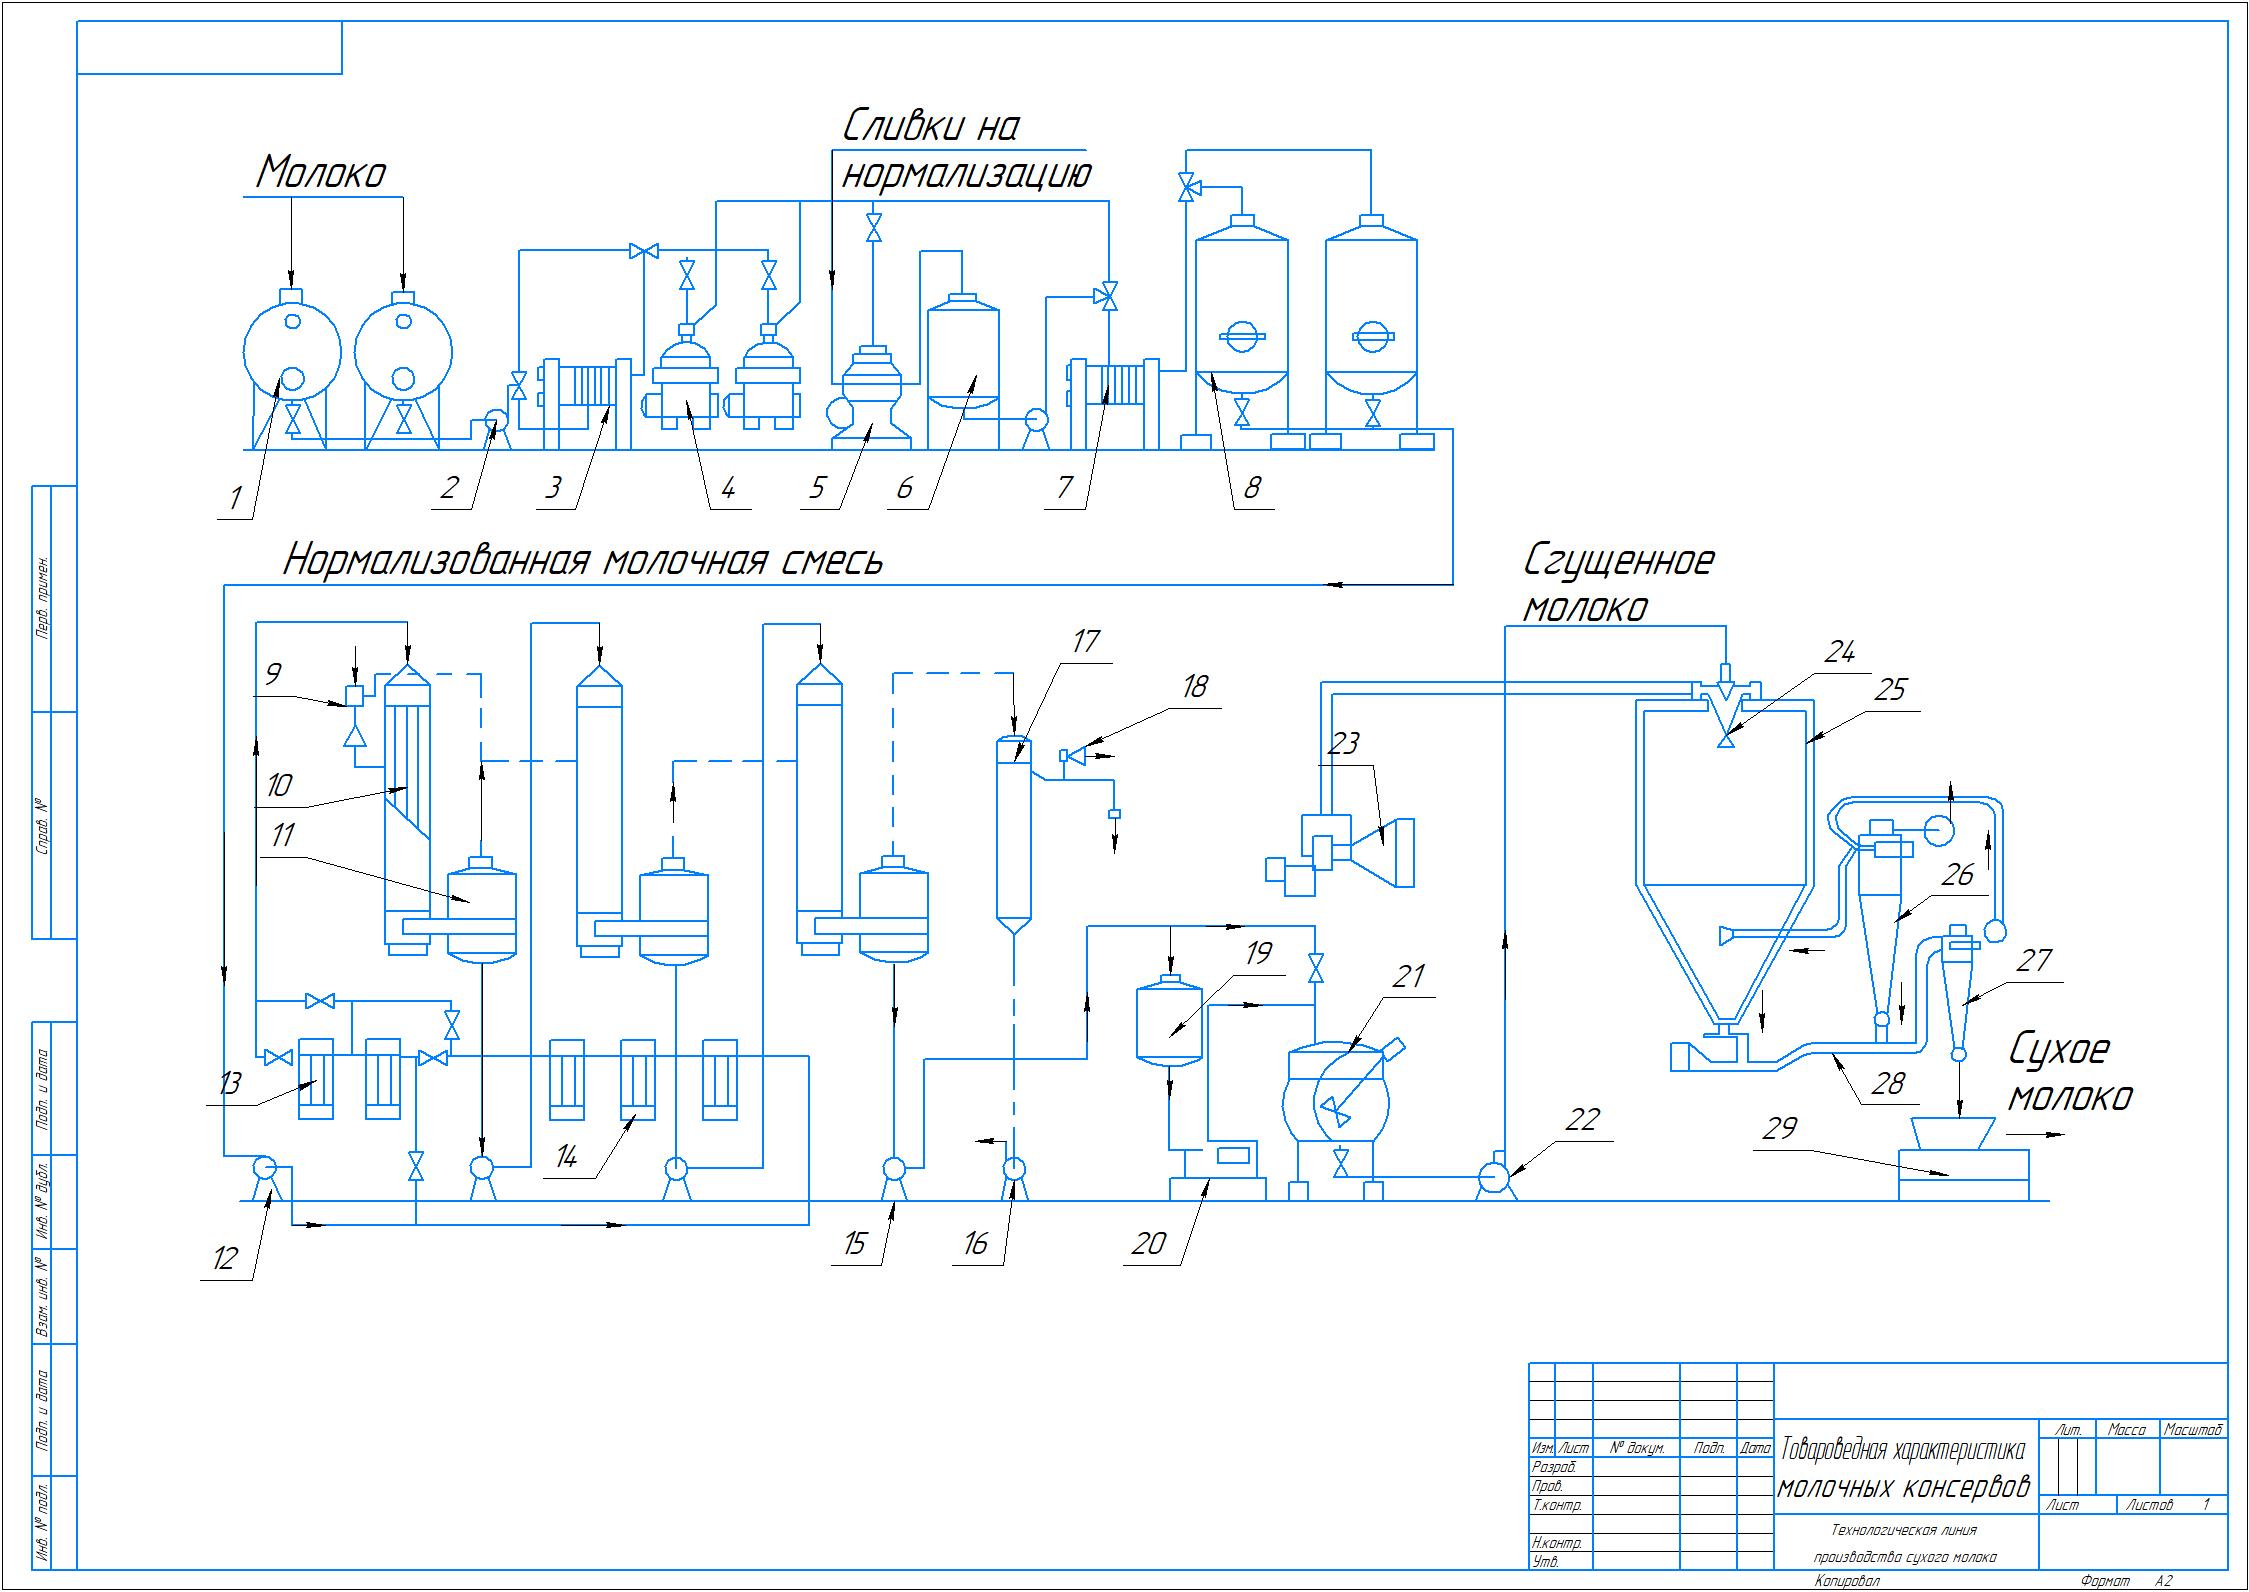Click callout number 10 beside evaporator
The height and width of the screenshot is (1592, 2249).
tap(279, 784)
